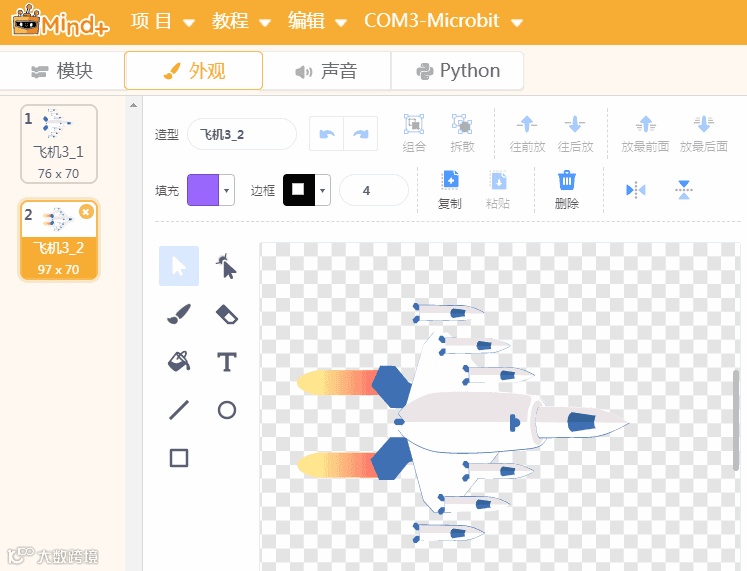Redo the last costume edit
The height and width of the screenshot is (571, 747).
(361, 134)
